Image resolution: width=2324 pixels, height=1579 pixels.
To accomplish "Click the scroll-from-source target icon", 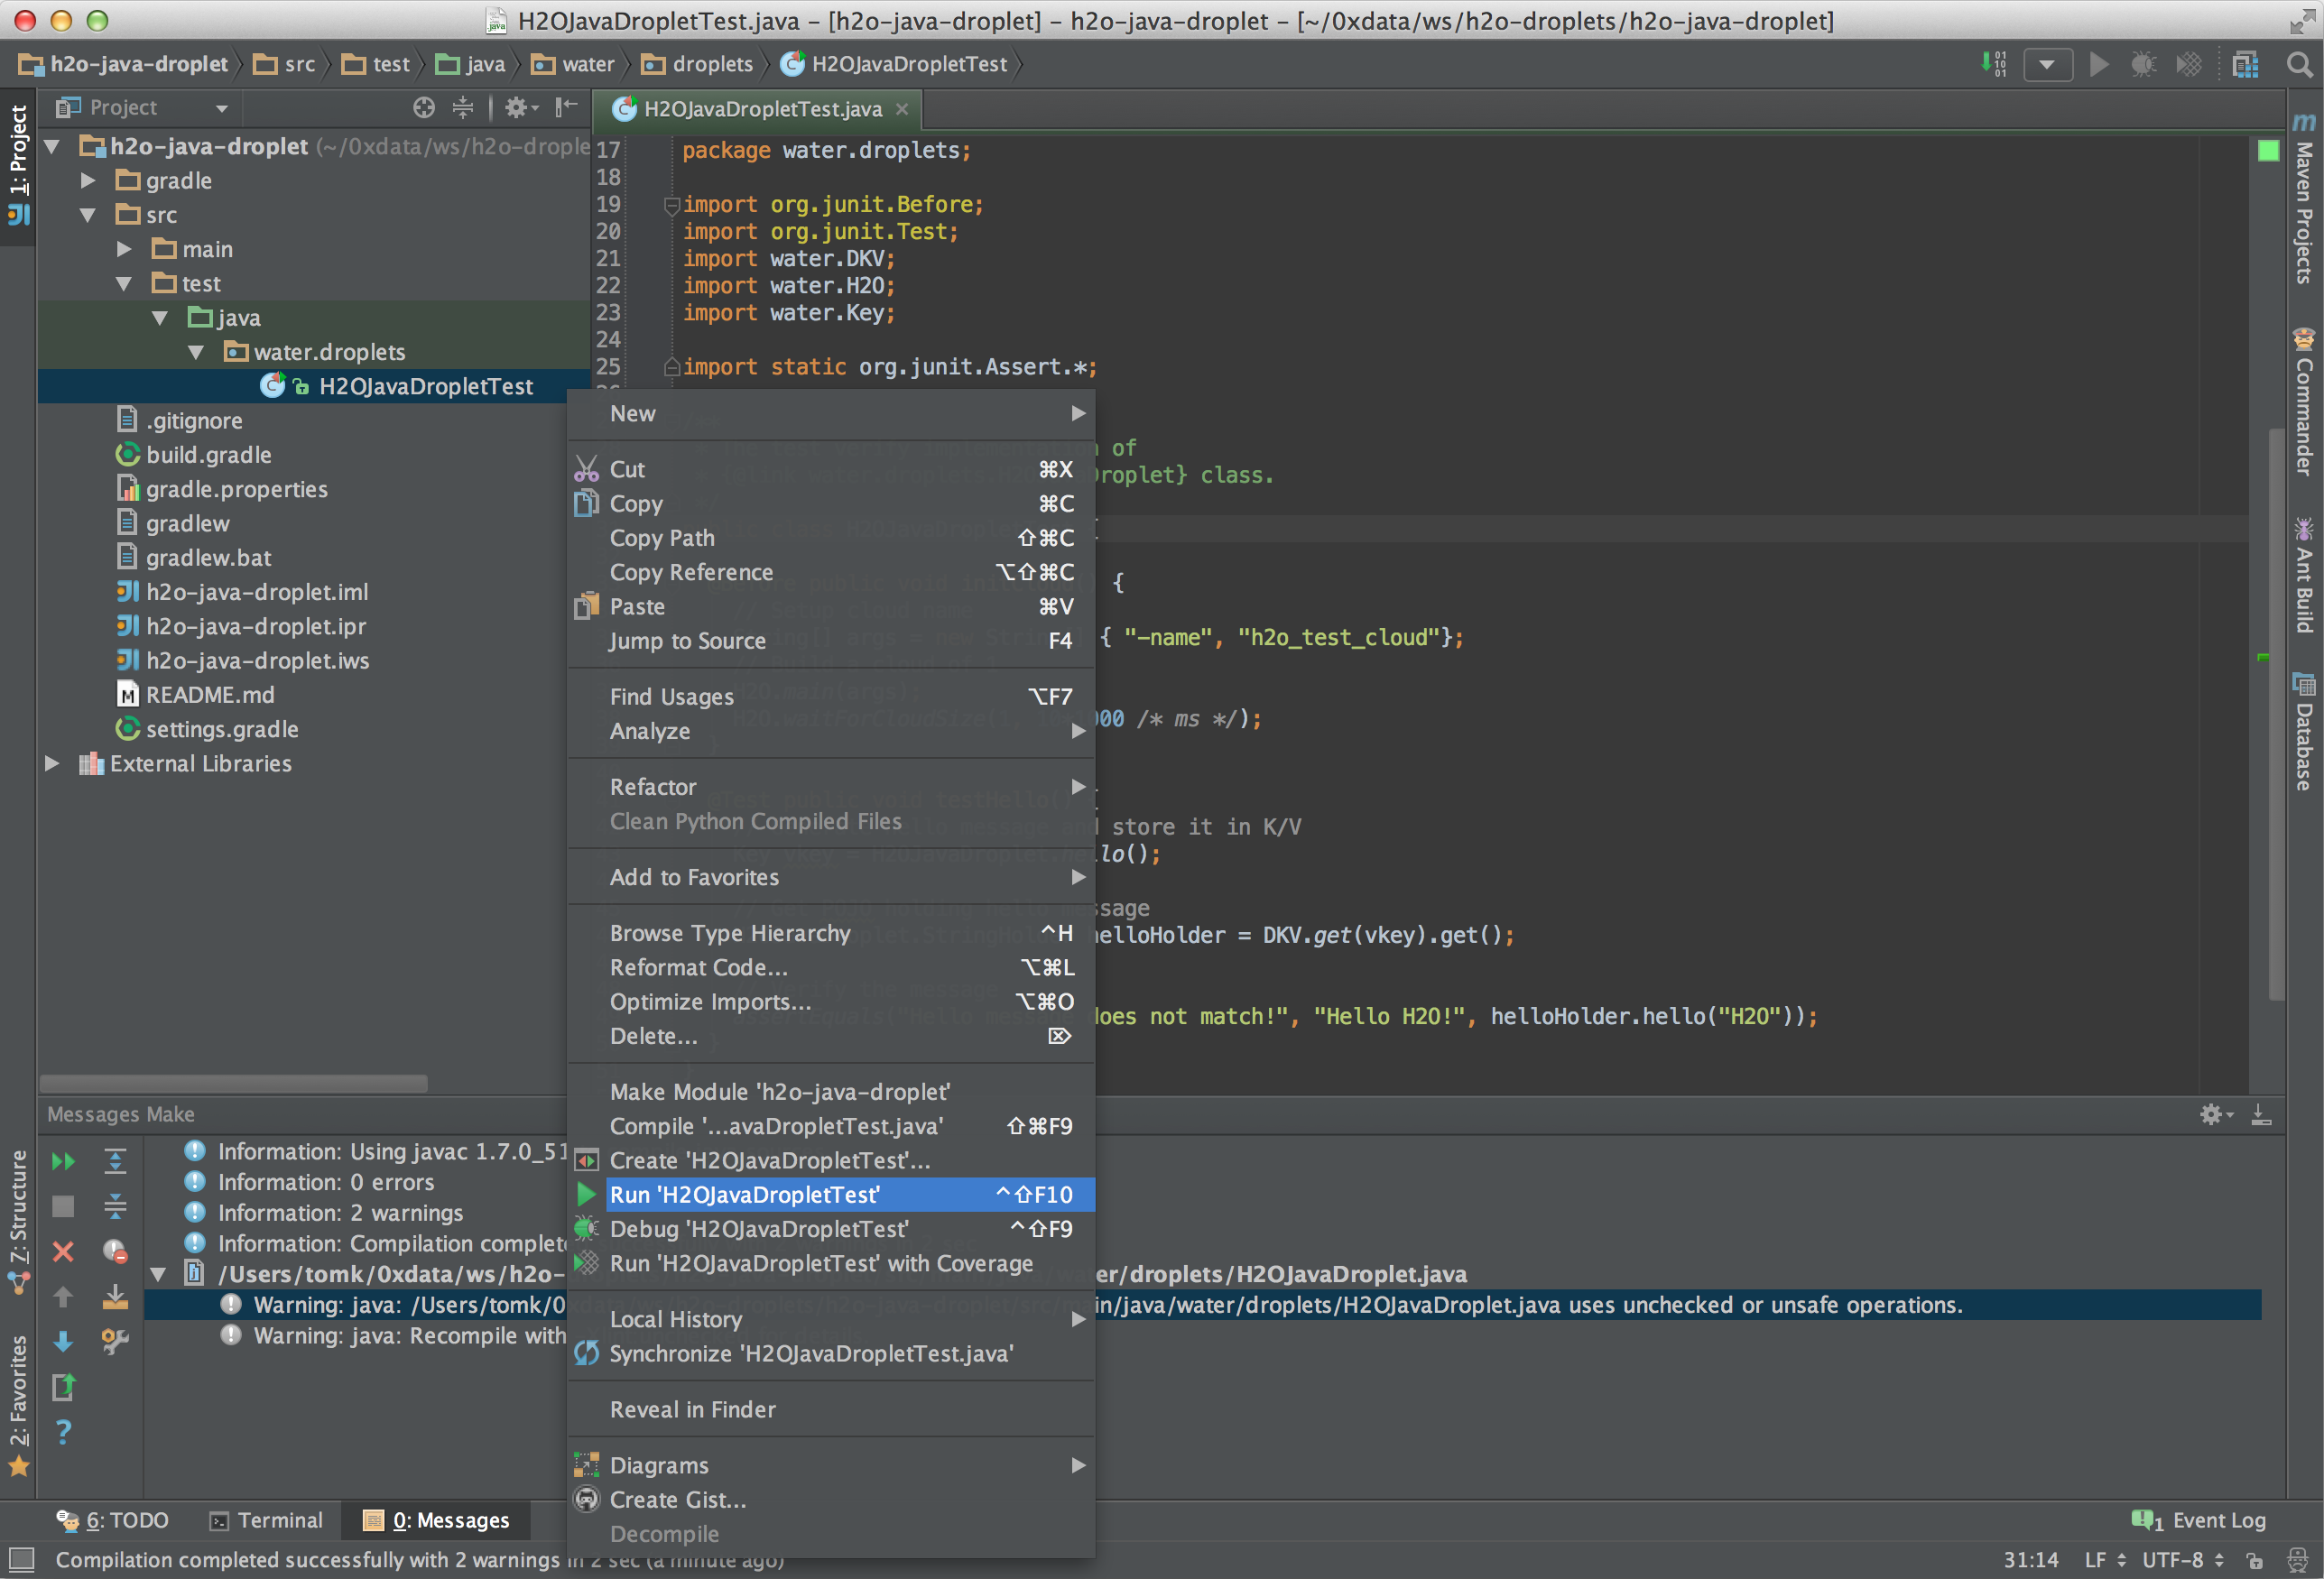I will pyautogui.click(x=424, y=108).
